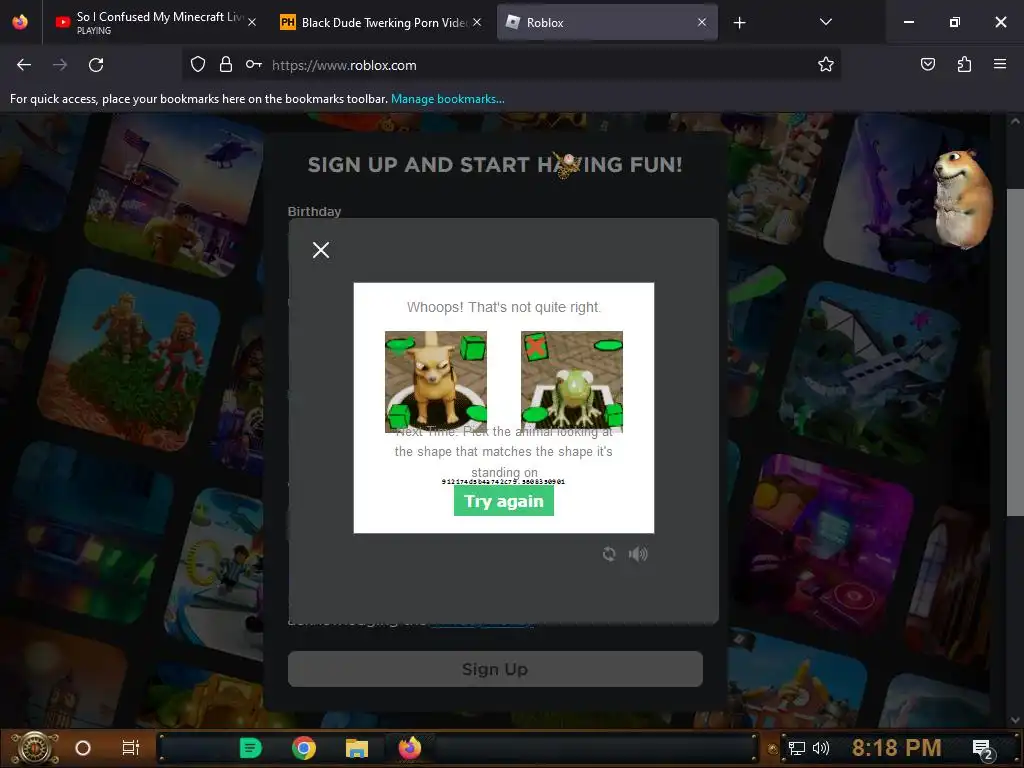Select the dog captcha image
1024x768 pixels.
pyautogui.click(x=436, y=382)
